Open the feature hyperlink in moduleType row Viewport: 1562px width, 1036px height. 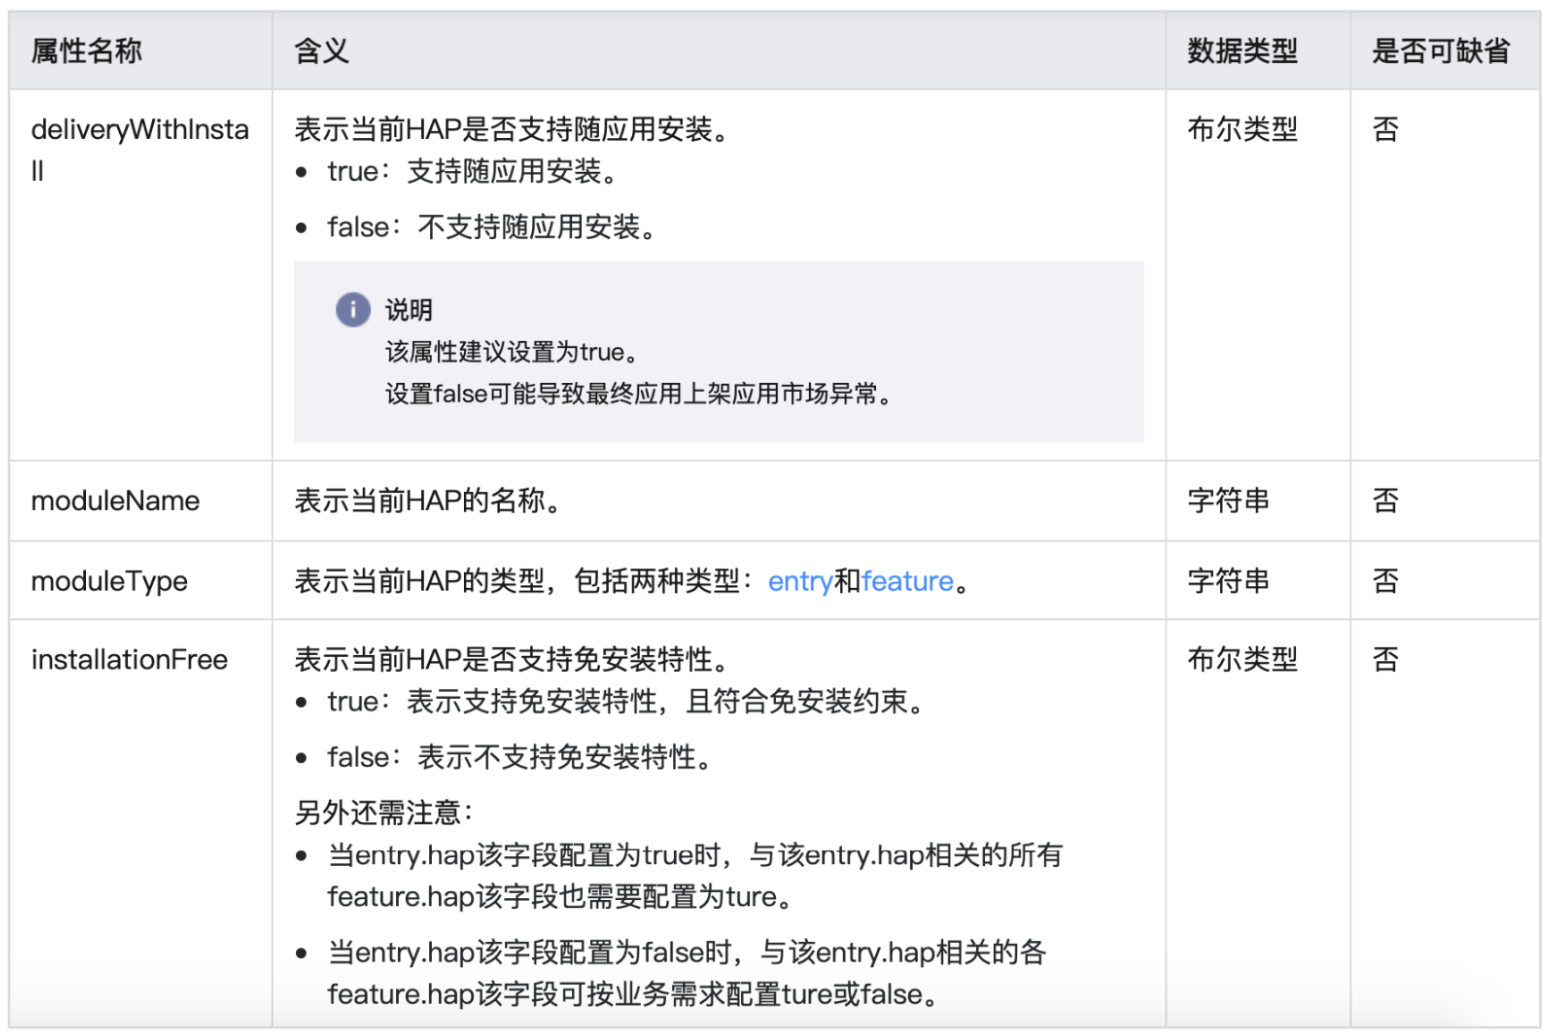tap(907, 581)
